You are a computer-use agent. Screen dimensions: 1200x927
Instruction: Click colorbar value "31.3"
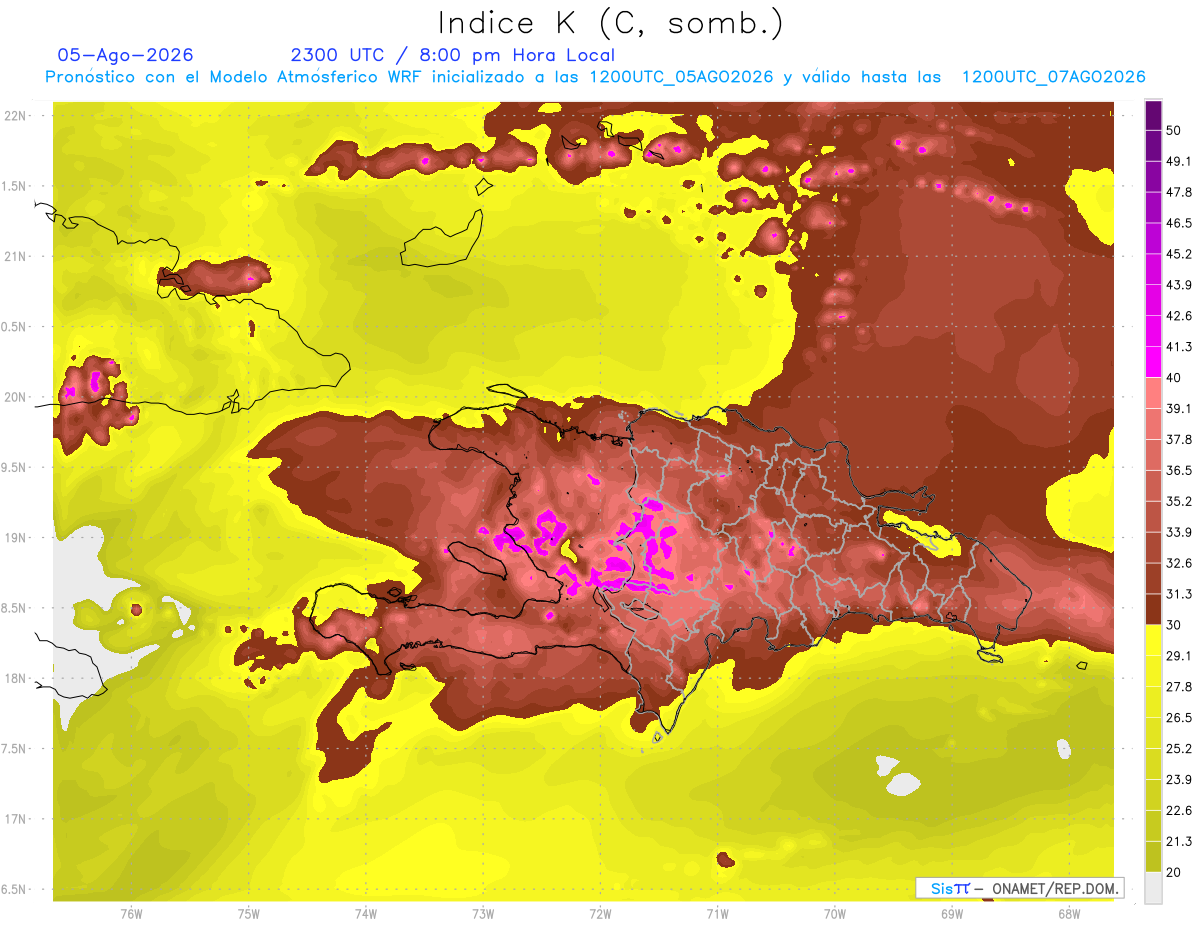(1179, 594)
